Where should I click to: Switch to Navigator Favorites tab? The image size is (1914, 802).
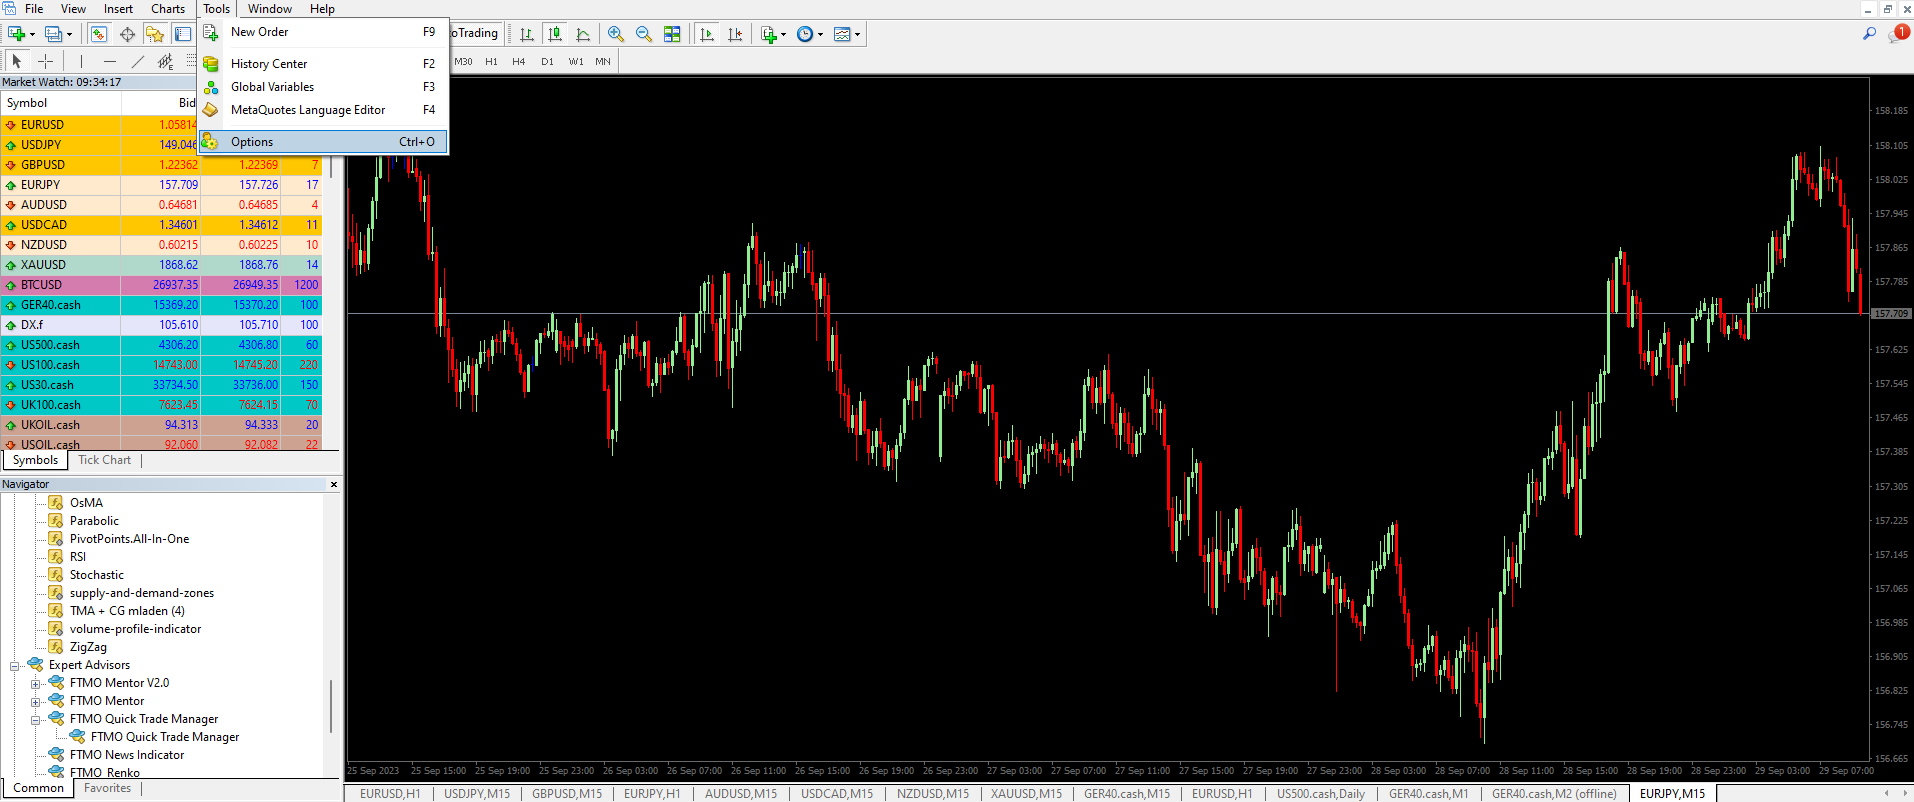click(107, 788)
